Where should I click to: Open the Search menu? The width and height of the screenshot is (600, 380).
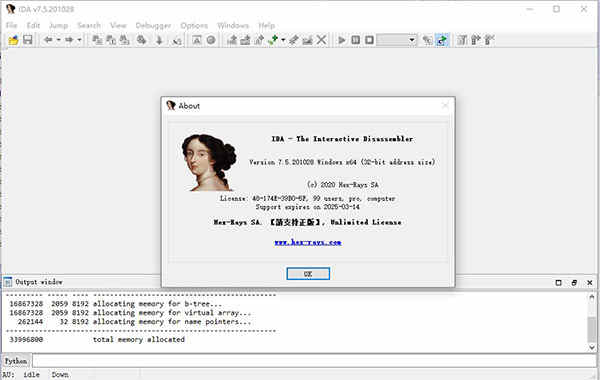tap(89, 25)
